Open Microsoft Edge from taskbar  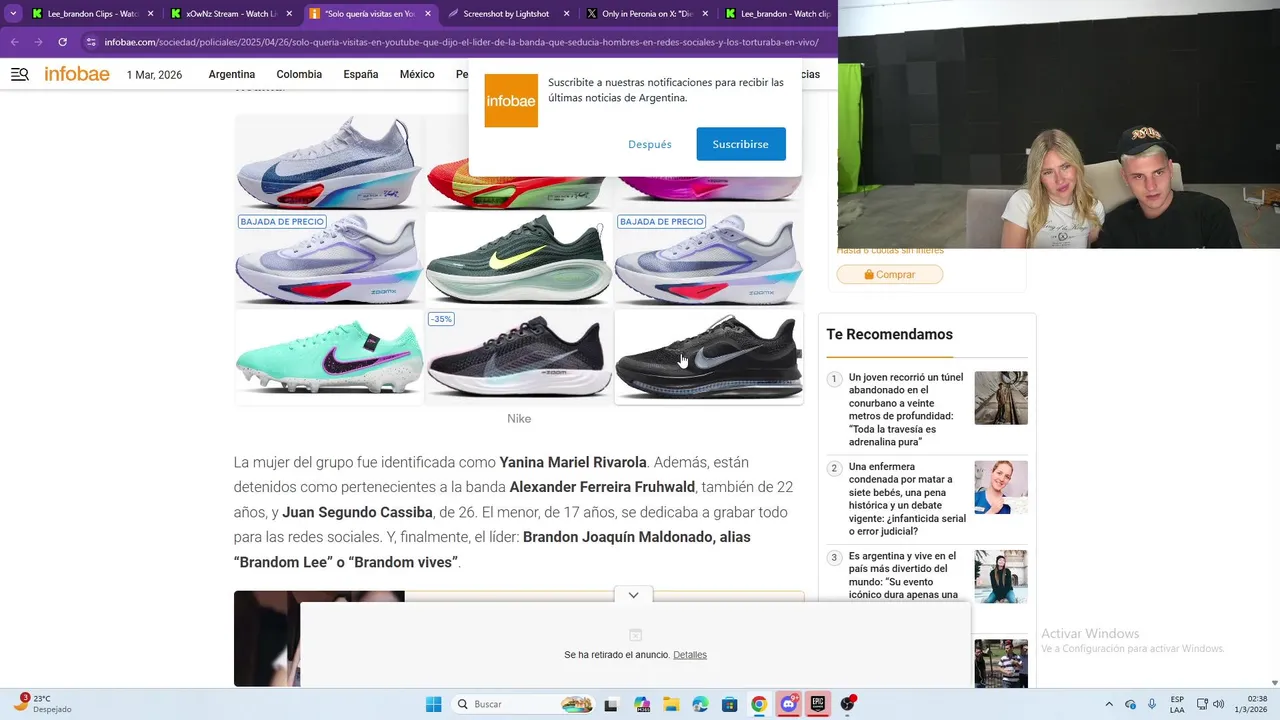(700, 704)
